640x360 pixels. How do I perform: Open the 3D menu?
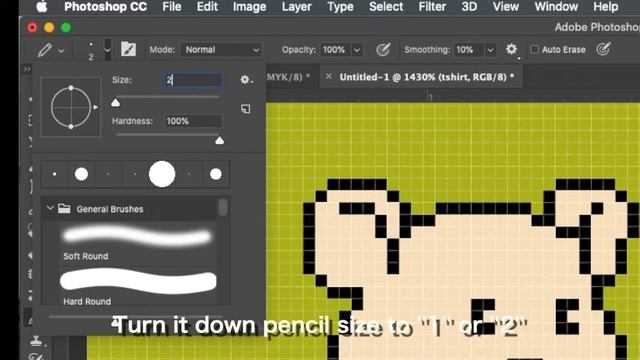pos(469,7)
